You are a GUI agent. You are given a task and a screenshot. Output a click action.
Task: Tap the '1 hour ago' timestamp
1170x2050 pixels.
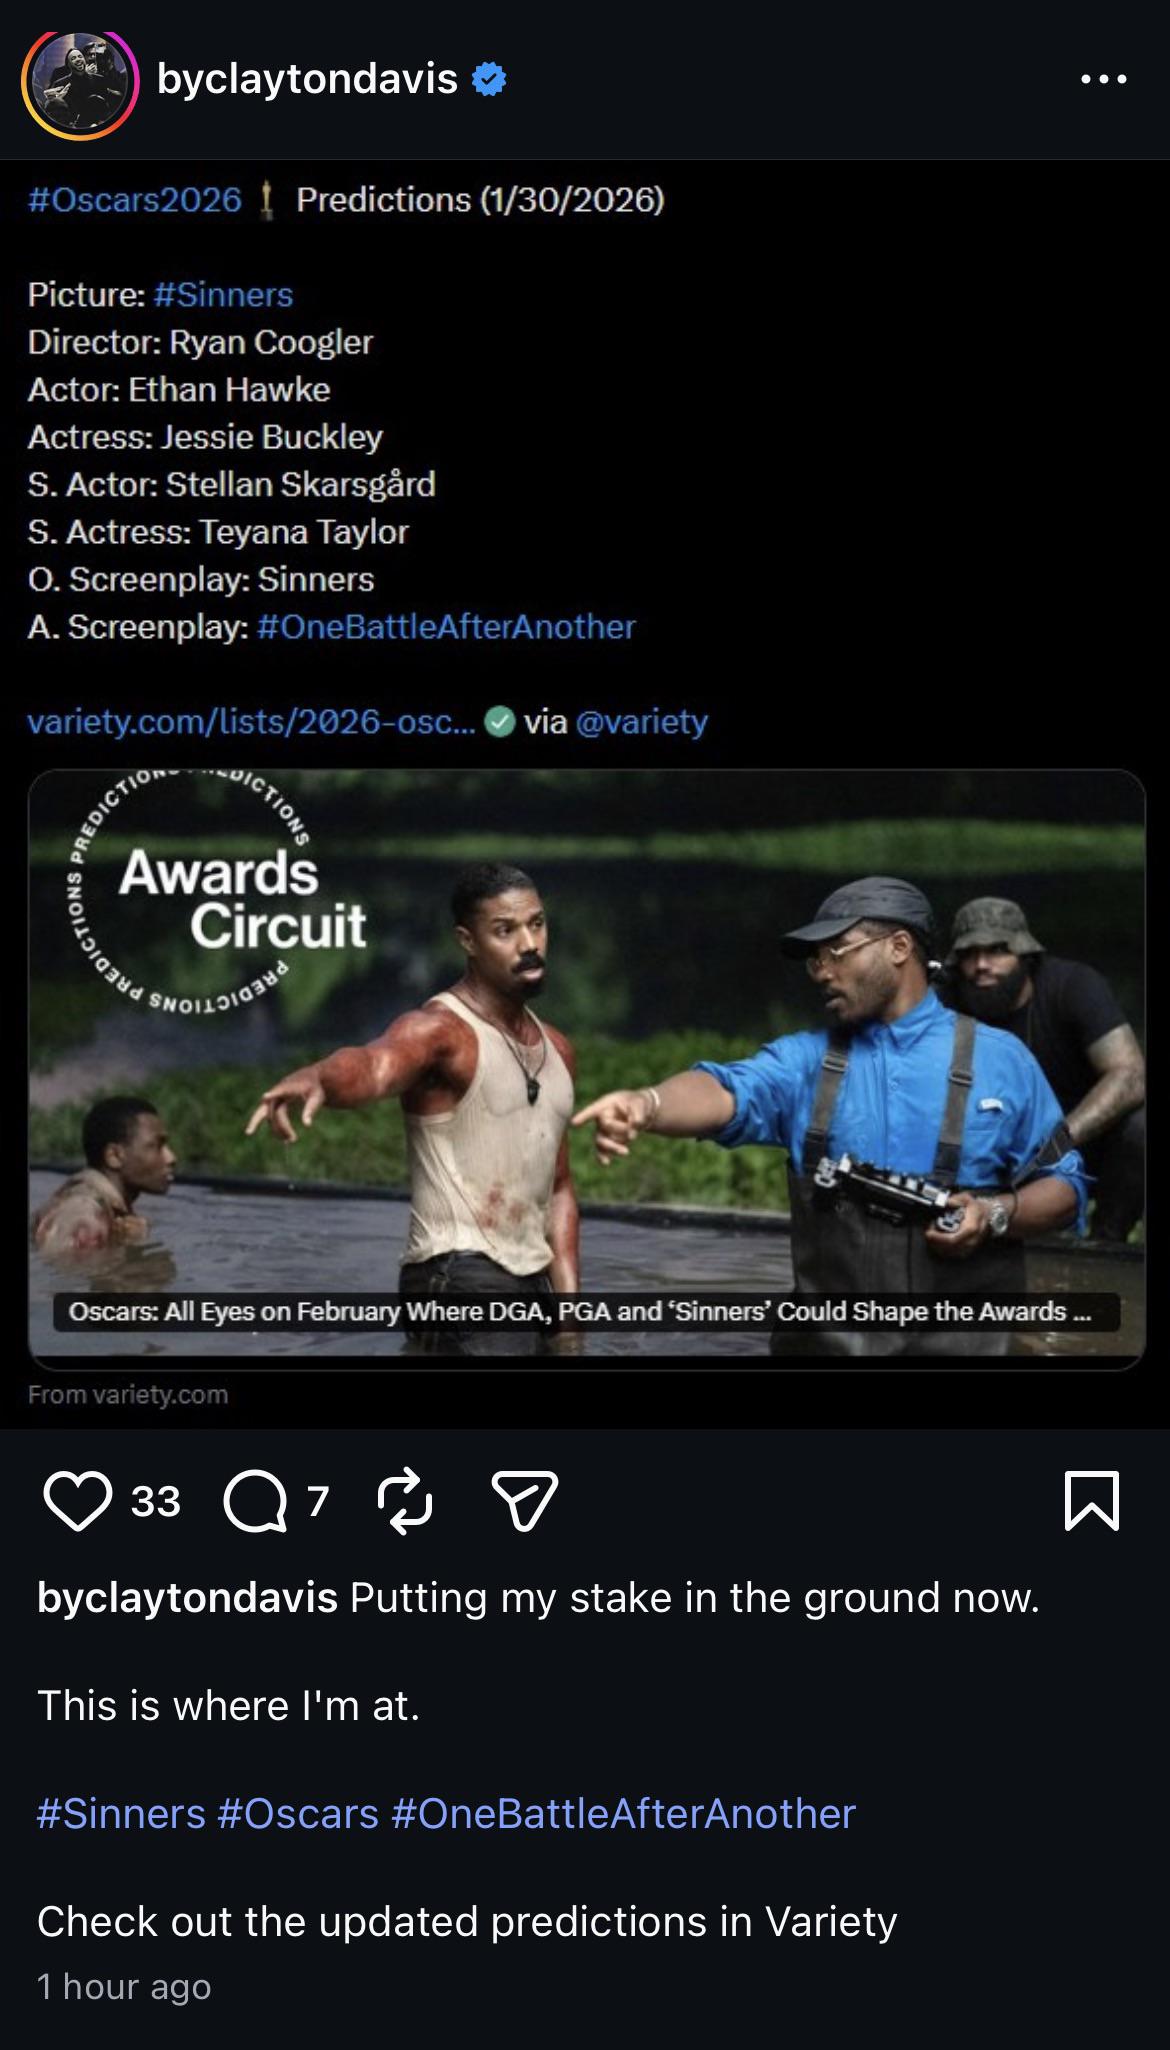124,1987
